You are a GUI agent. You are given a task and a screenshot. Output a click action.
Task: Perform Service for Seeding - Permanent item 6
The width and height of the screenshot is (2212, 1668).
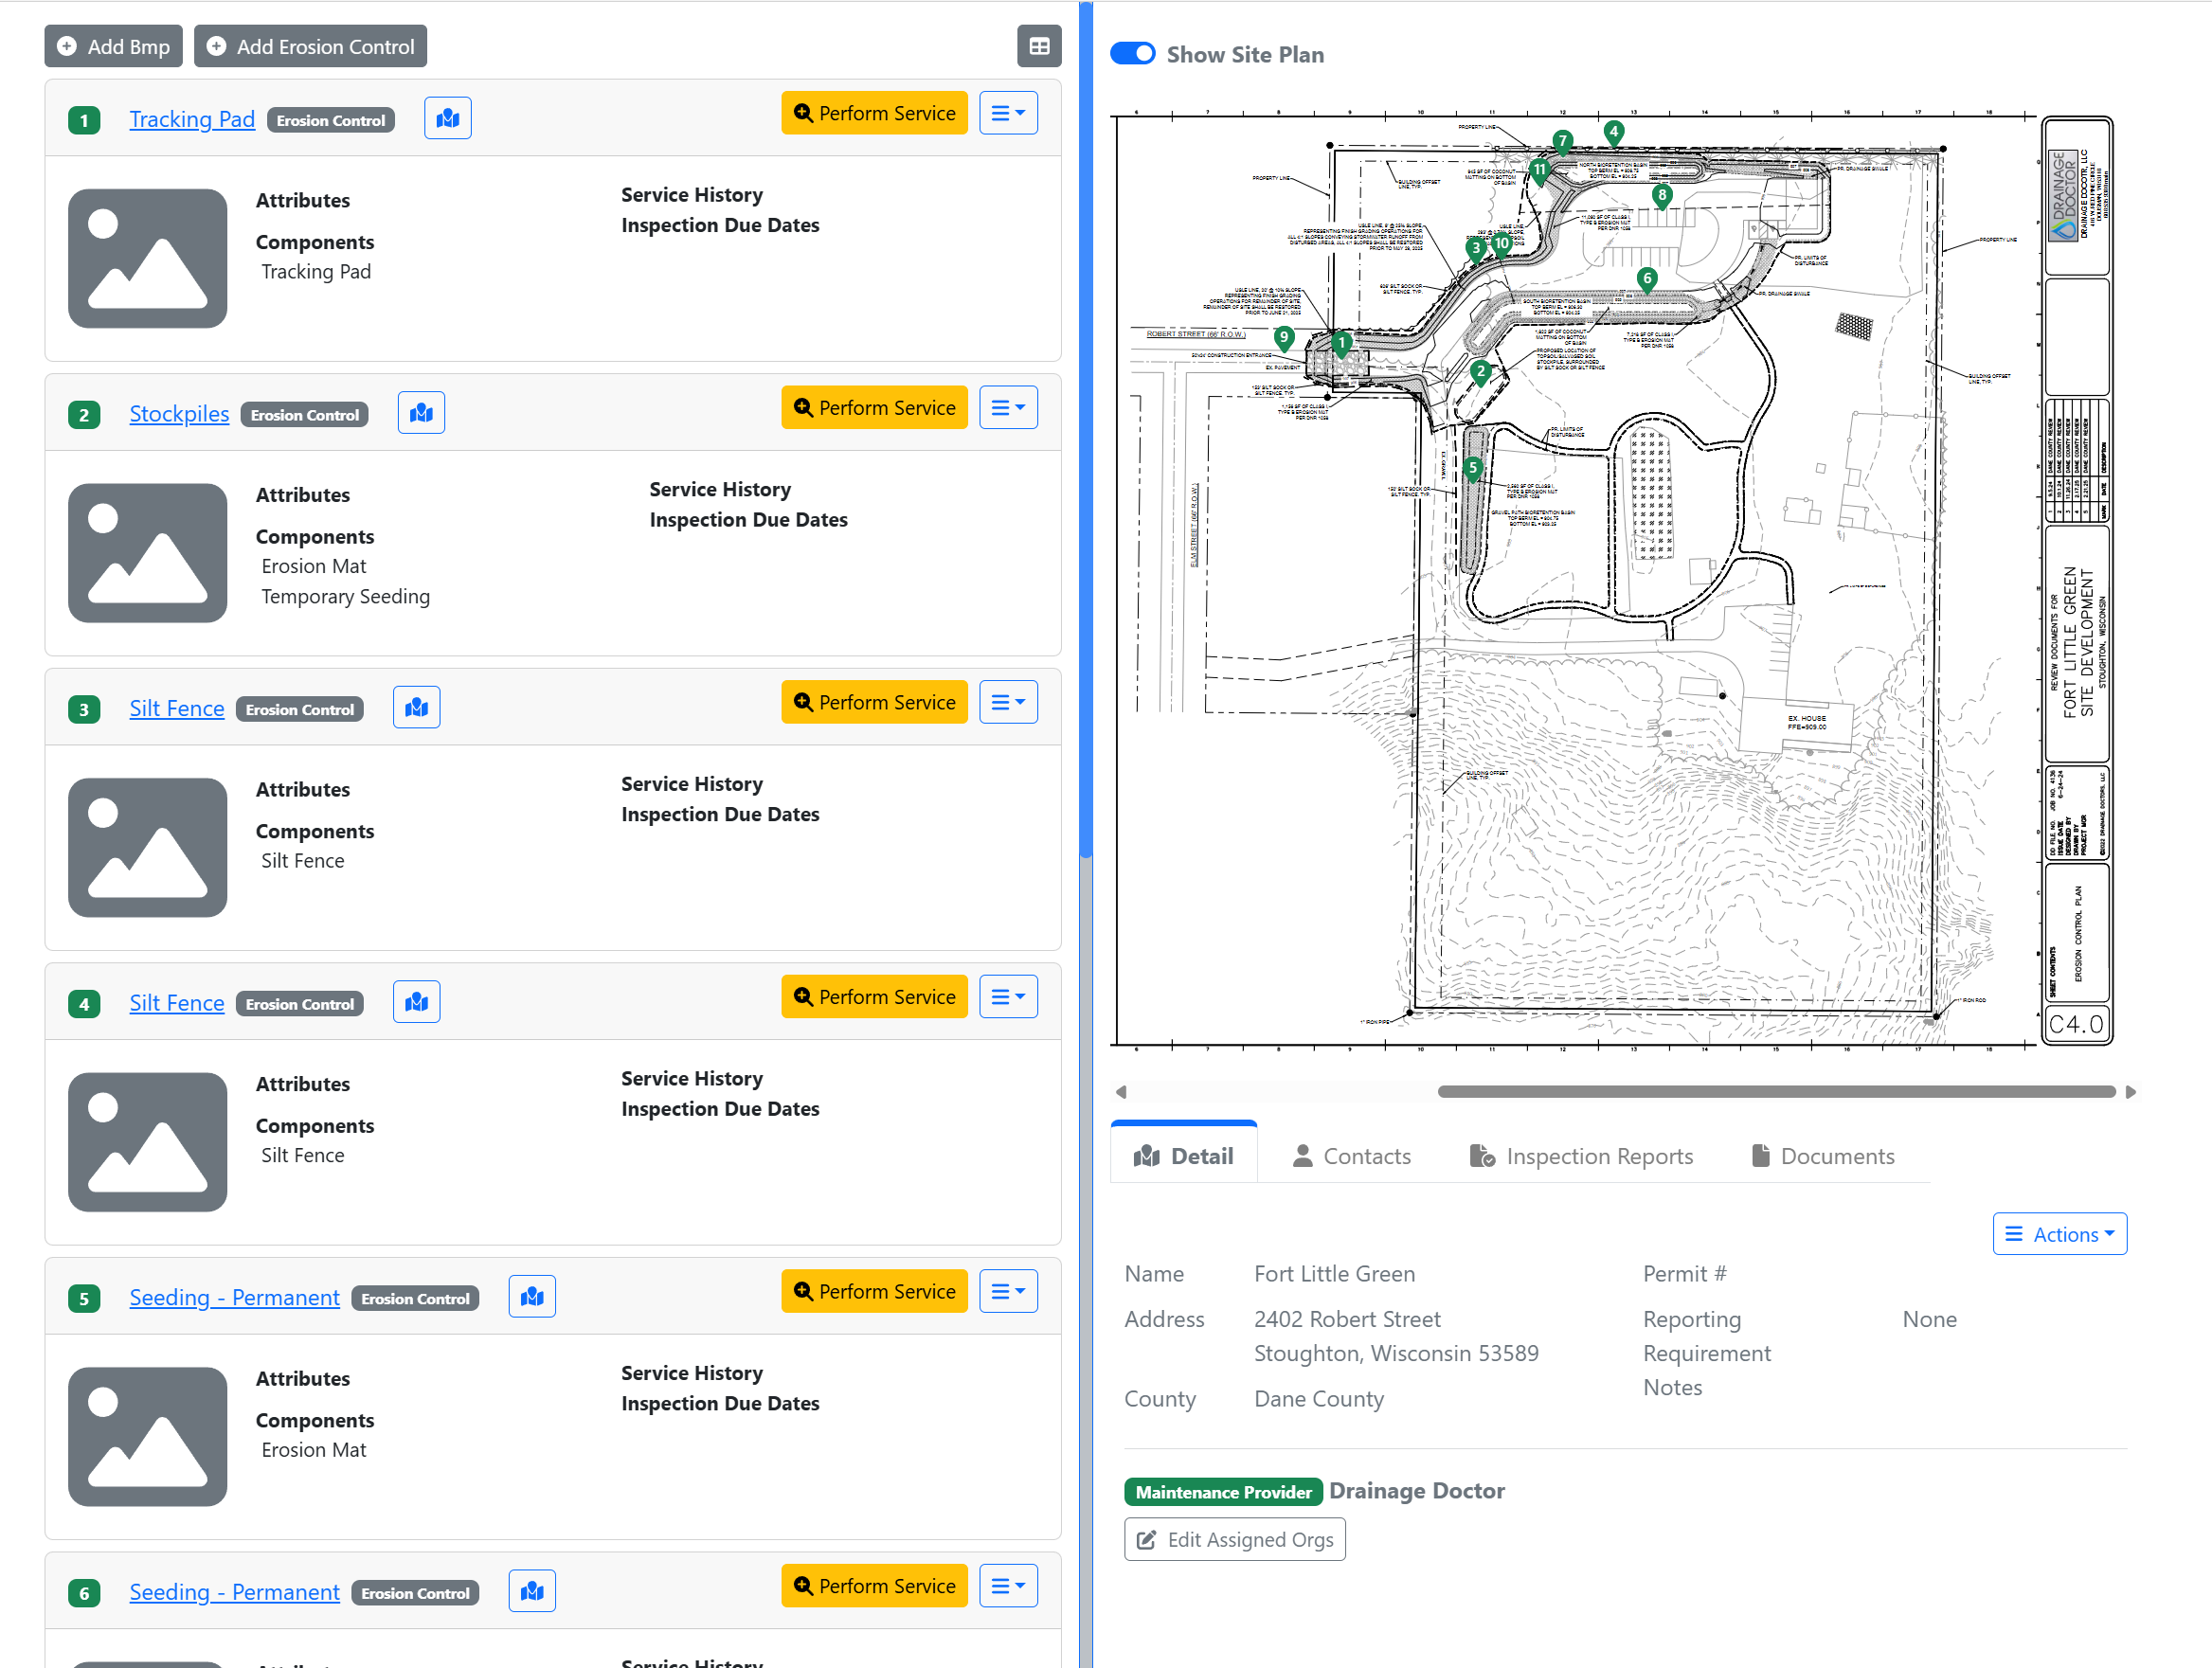[874, 1586]
